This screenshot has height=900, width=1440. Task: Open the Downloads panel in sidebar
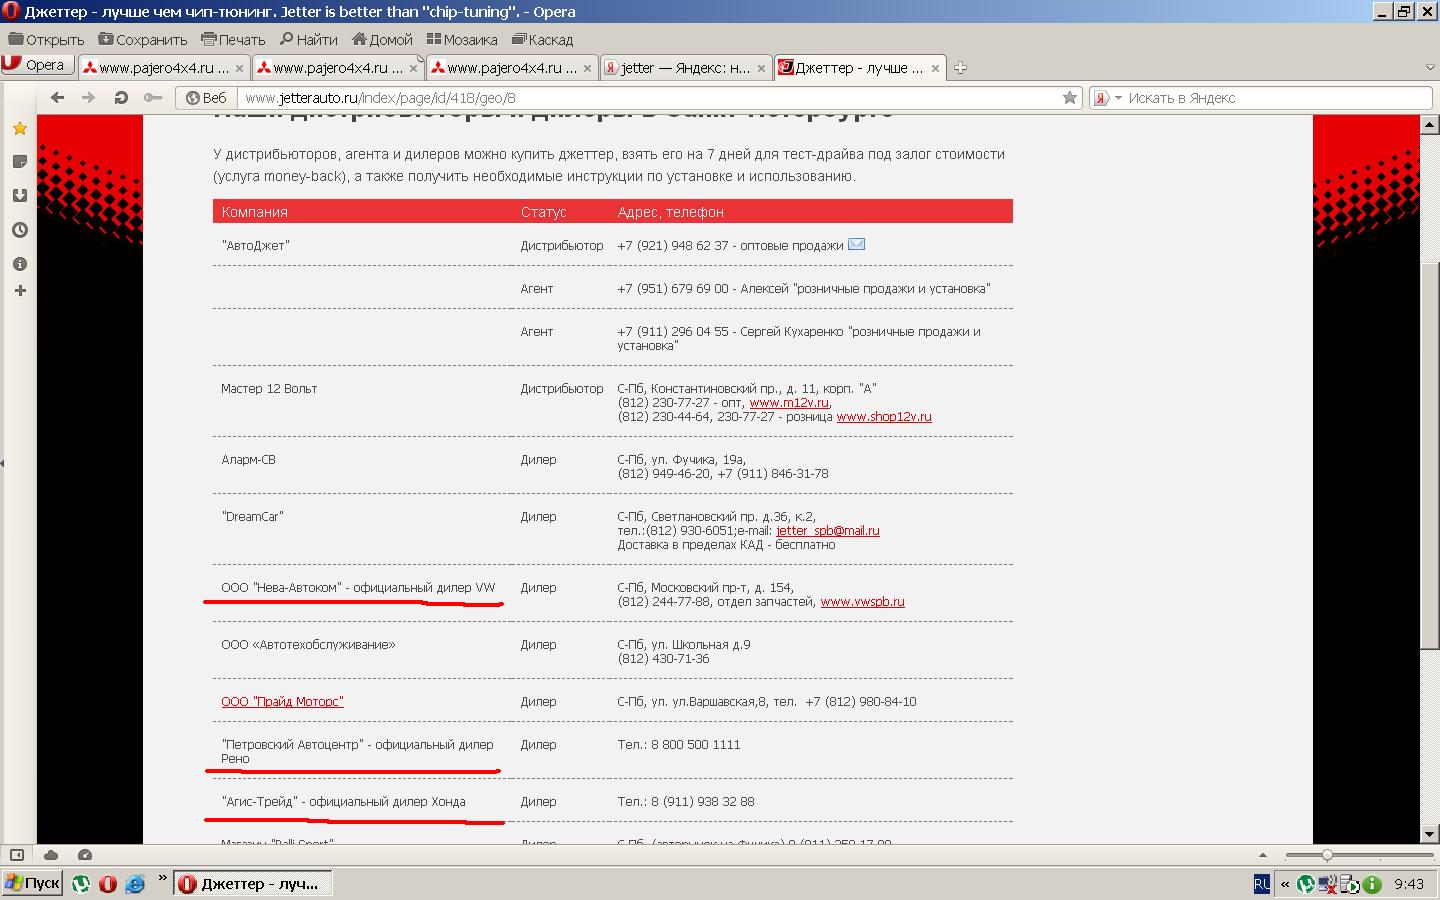coord(19,196)
